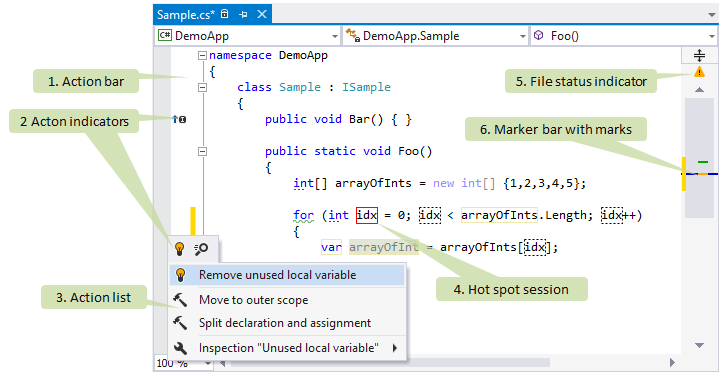Choose Move to outer scope
Image resolution: width=725 pixels, height=377 pixels.
pyautogui.click(x=287, y=300)
